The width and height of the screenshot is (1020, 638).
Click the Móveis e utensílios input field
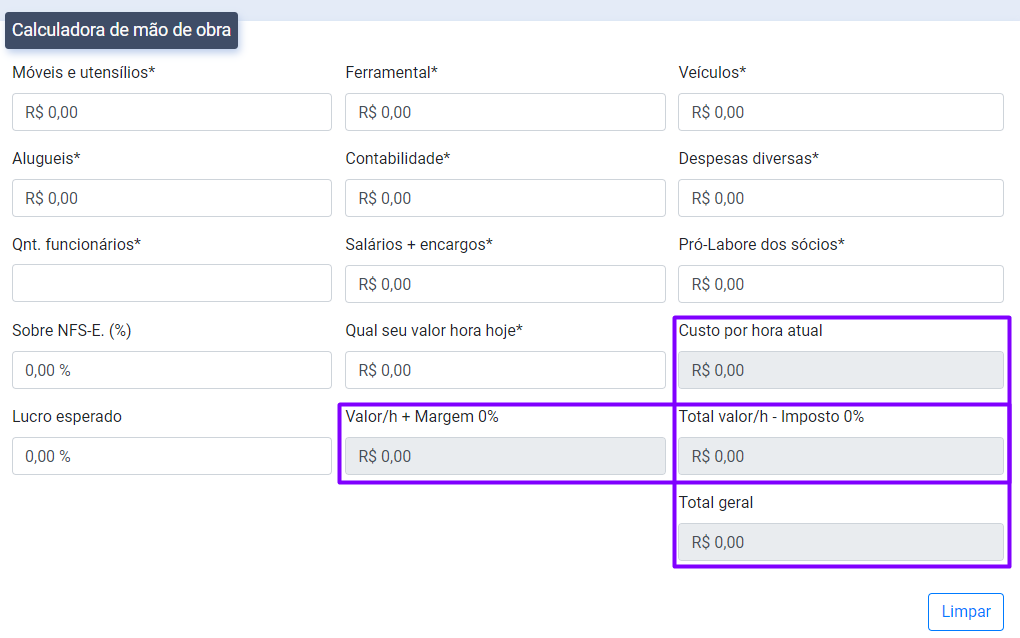[171, 112]
